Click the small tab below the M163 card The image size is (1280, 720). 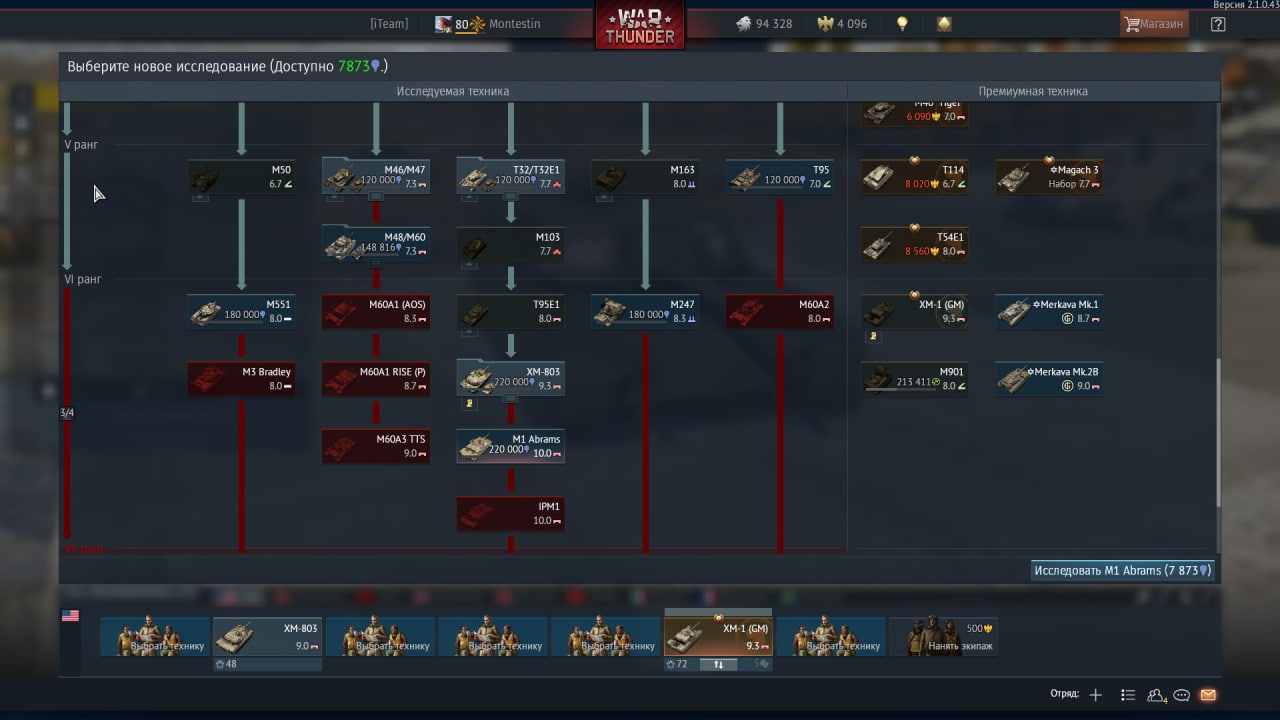click(603, 198)
